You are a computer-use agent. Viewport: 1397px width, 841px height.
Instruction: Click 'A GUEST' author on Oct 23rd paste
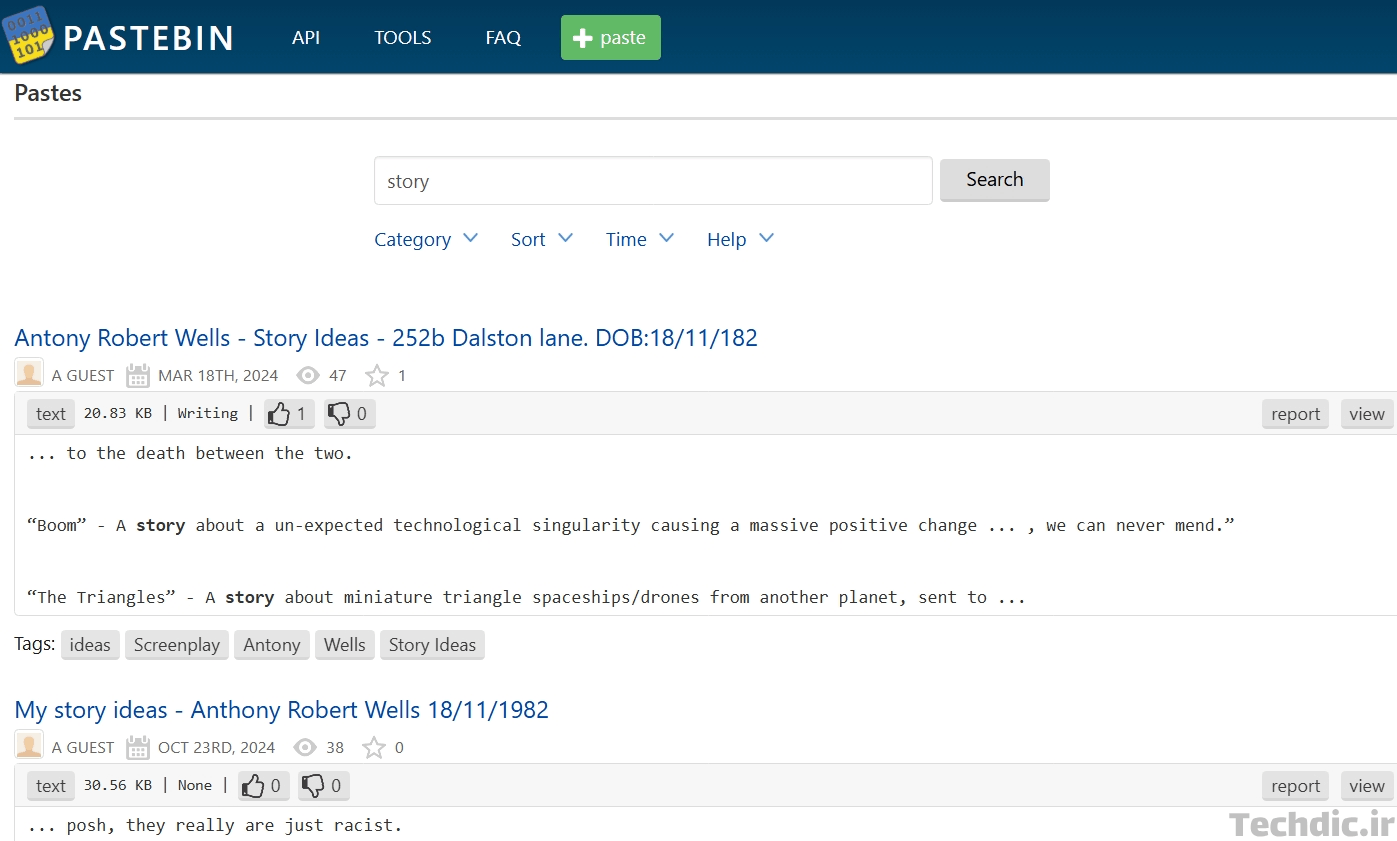pos(83,748)
